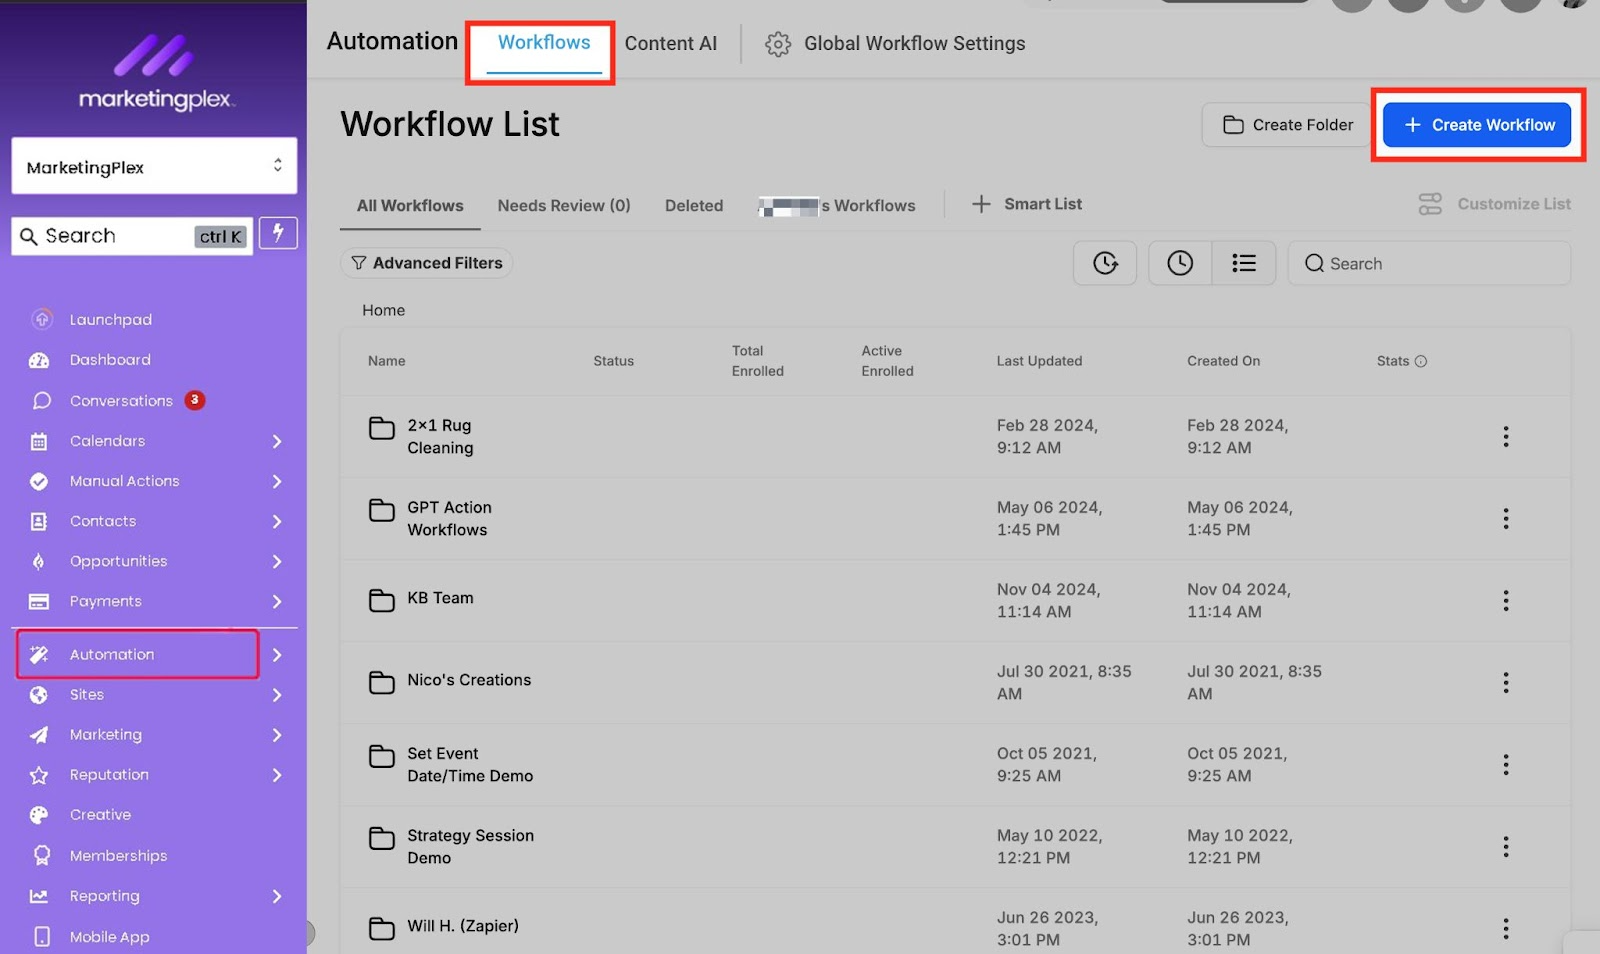Viewport: 1600px width, 954px height.
Task: Click the Create Folder button
Action: [1287, 125]
